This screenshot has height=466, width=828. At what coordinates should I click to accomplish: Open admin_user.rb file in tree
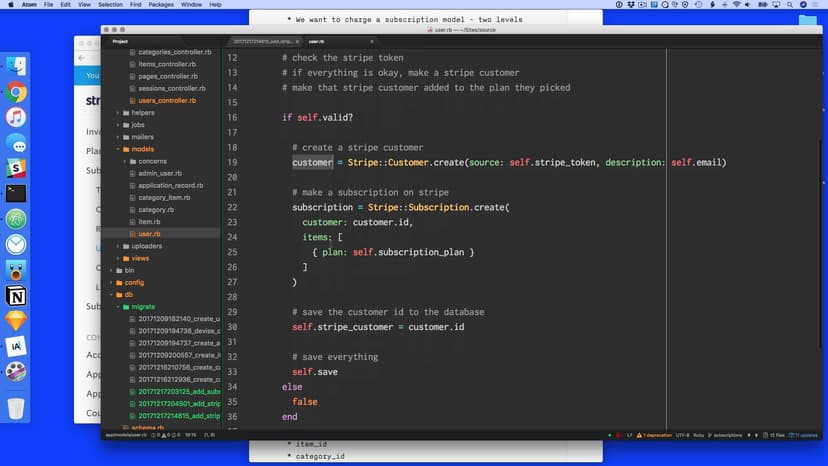[158, 173]
